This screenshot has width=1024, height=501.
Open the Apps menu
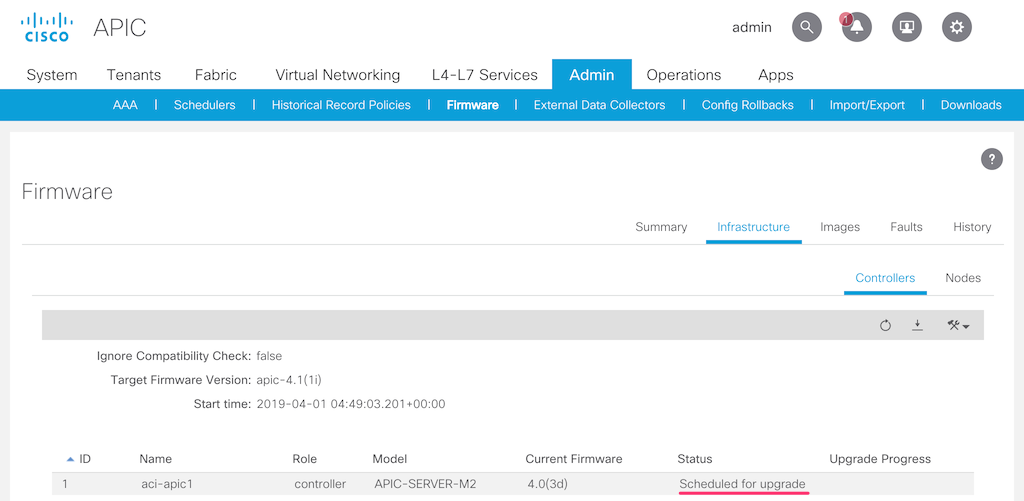coord(776,74)
